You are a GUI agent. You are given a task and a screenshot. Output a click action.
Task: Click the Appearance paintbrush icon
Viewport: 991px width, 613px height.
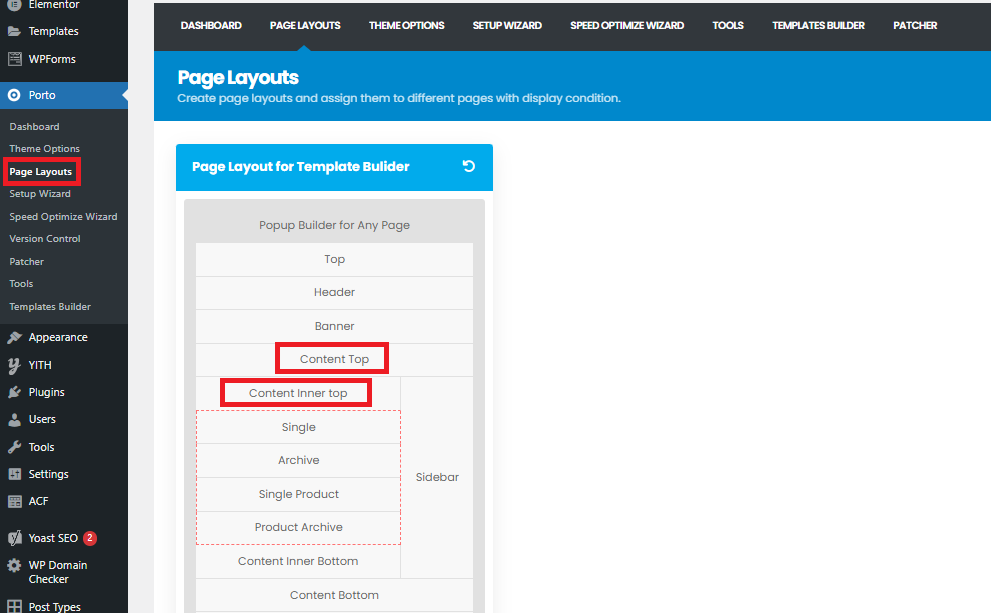14,337
